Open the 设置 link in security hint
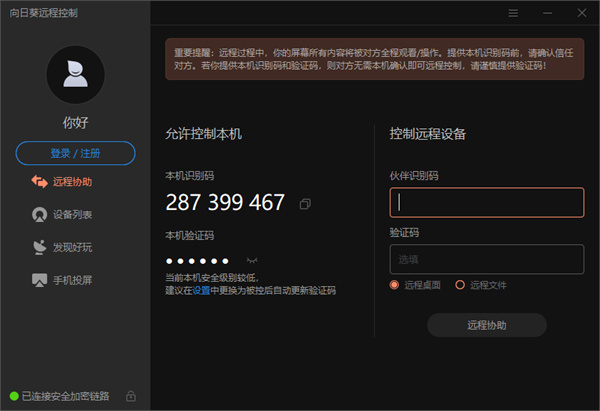This screenshot has height=411, width=600. coord(201,291)
